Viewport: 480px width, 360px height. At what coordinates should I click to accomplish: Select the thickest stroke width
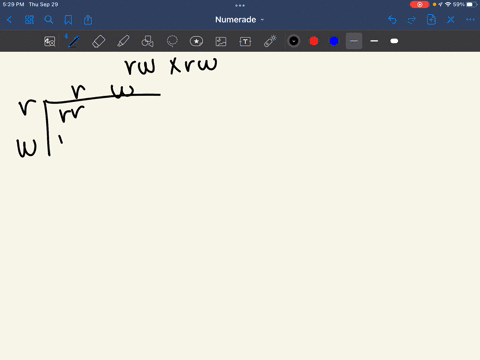pyautogui.click(x=394, y=41)
